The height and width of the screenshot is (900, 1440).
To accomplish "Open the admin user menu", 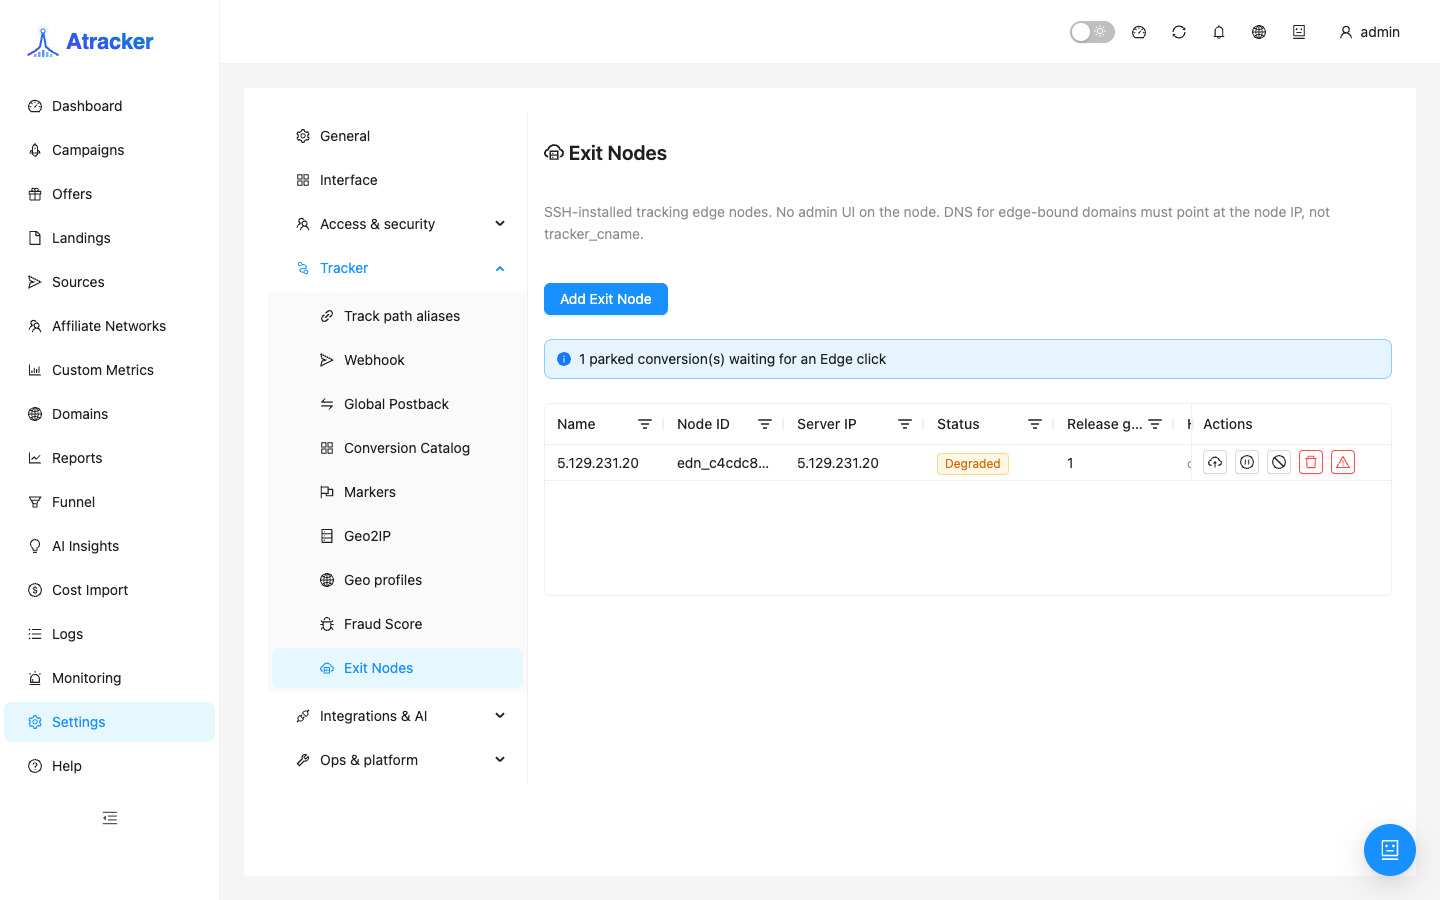I will coord(1369,32).
